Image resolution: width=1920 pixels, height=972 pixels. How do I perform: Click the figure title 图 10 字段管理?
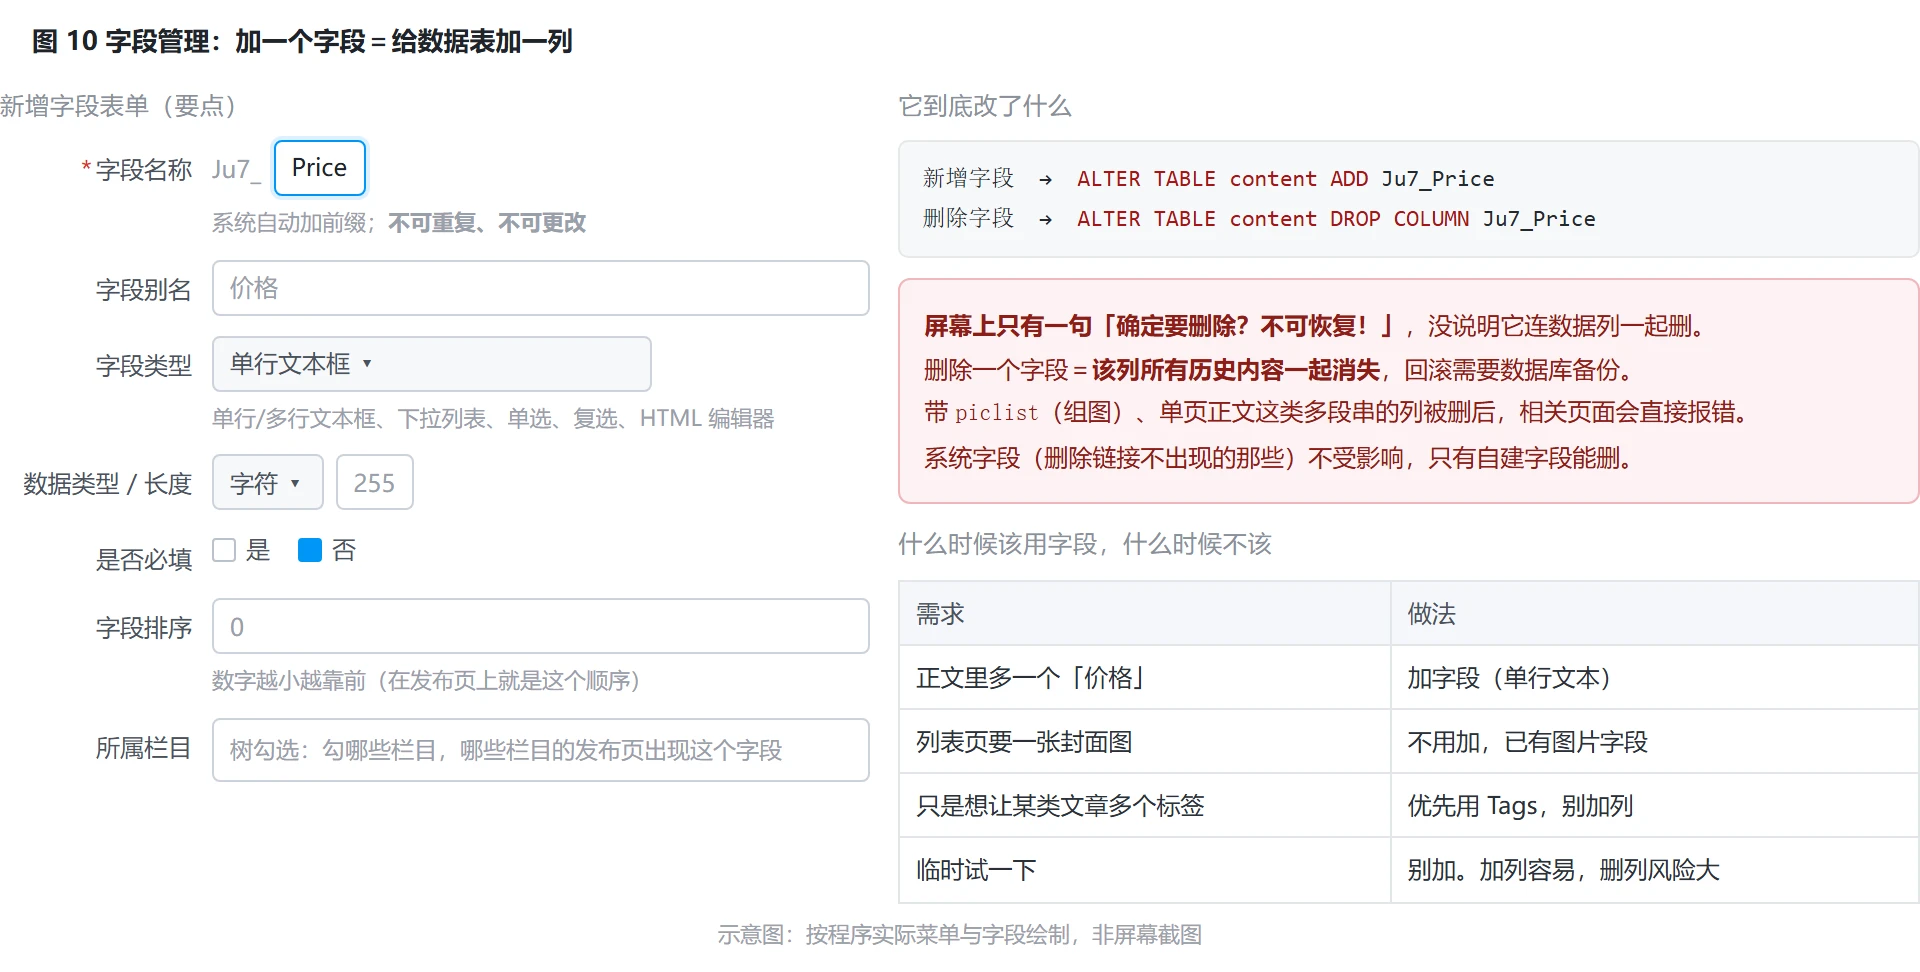302,41
